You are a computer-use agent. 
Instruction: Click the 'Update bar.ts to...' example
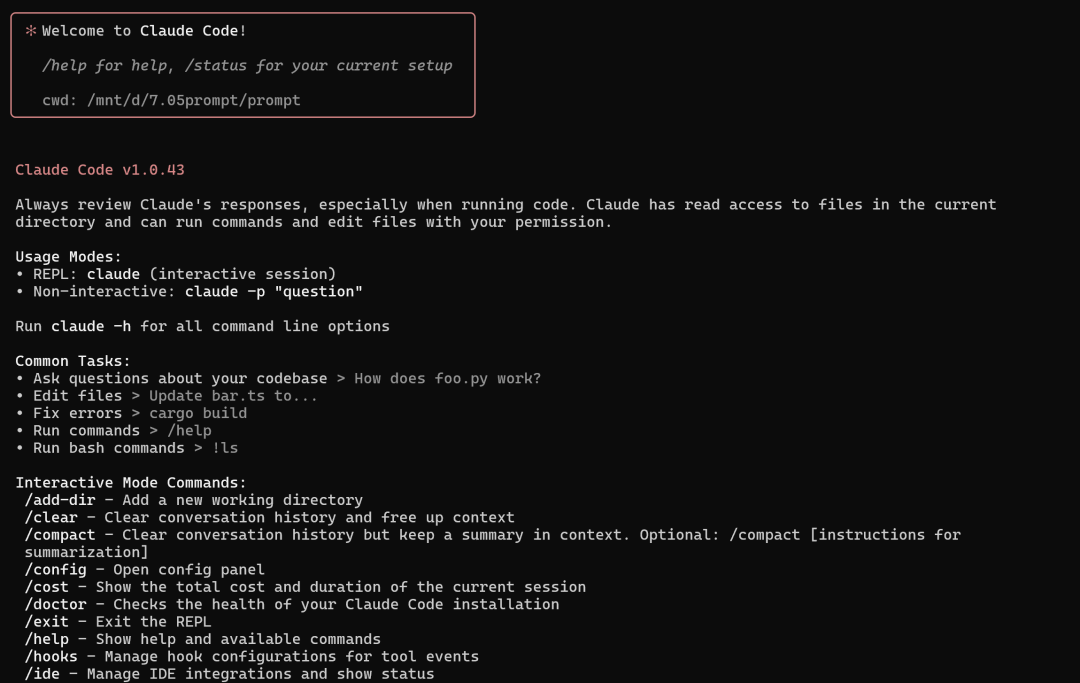[x=233, y=396]
